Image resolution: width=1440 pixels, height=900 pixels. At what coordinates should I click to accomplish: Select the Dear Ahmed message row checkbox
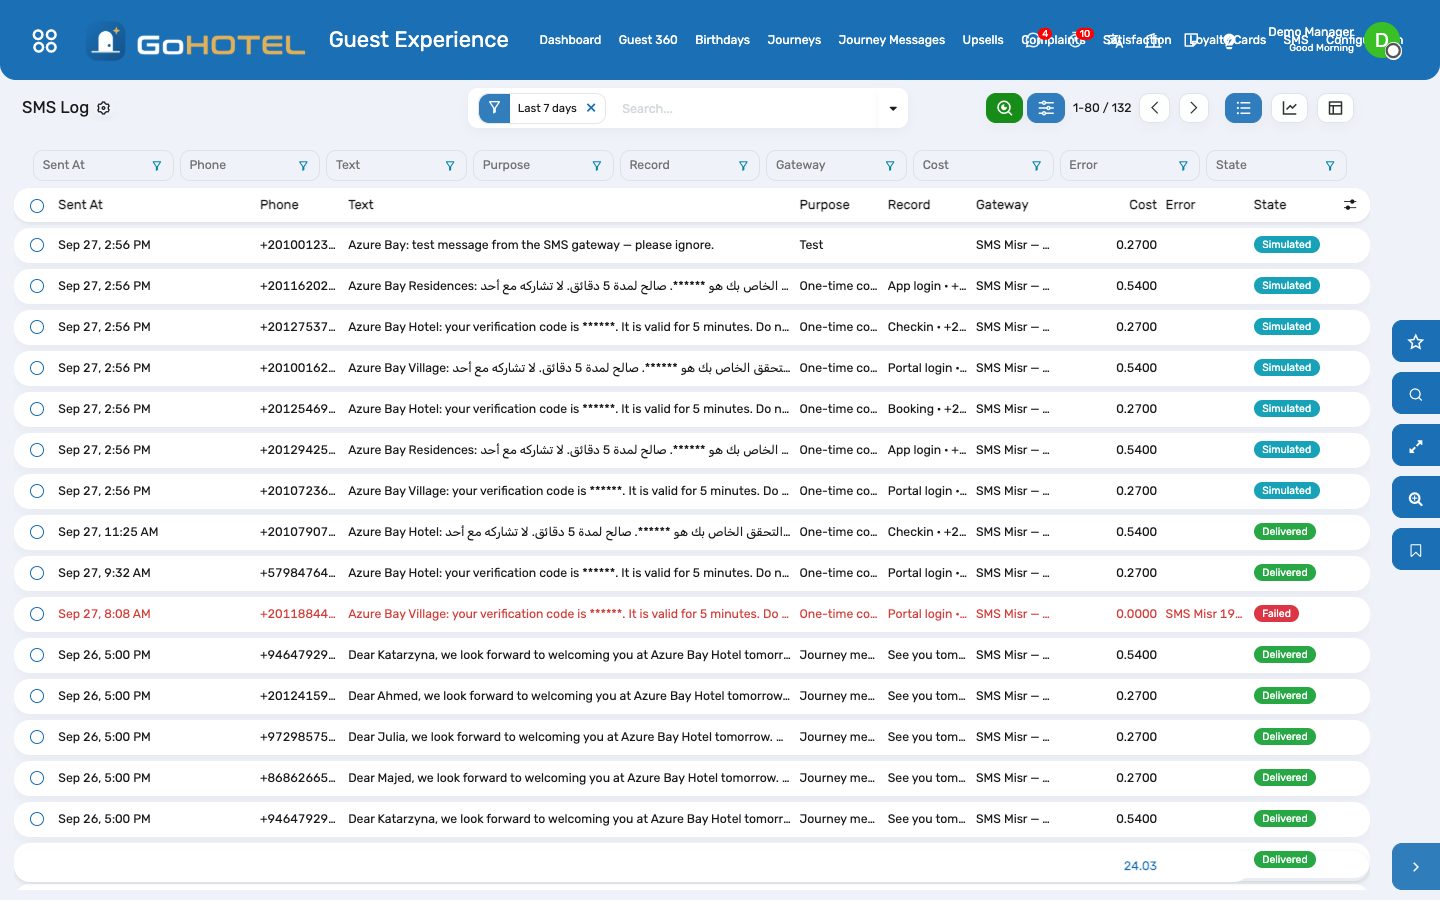coord(37,696)
